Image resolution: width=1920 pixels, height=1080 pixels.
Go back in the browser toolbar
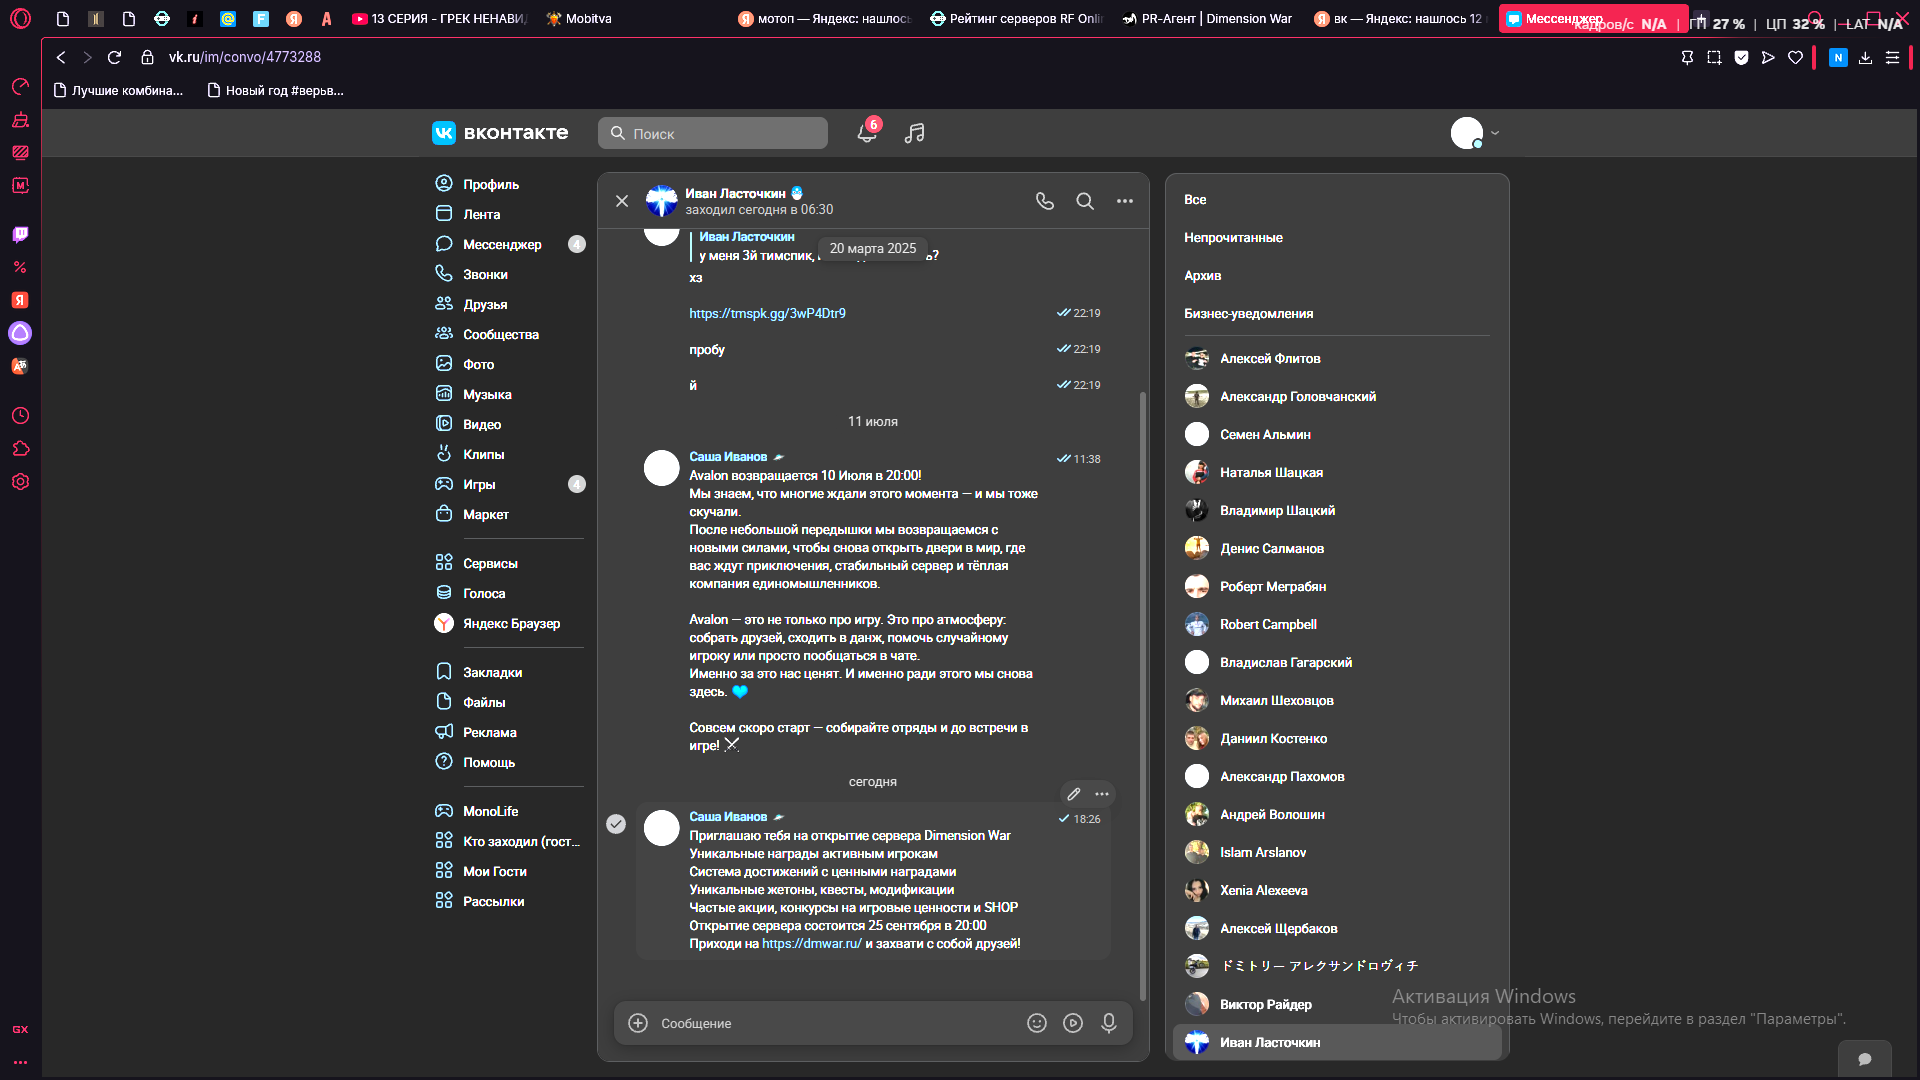(x=61, y=57)
